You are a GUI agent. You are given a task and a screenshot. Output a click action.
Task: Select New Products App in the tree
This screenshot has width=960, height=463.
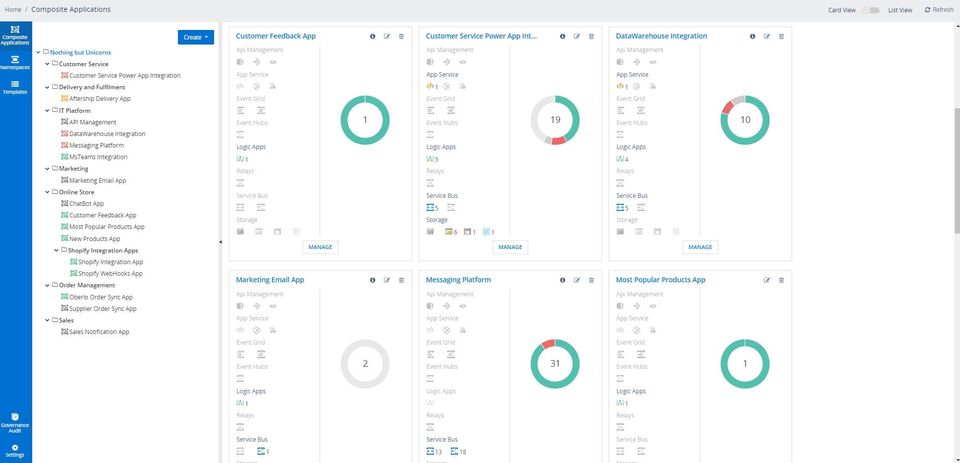(94, 239)
